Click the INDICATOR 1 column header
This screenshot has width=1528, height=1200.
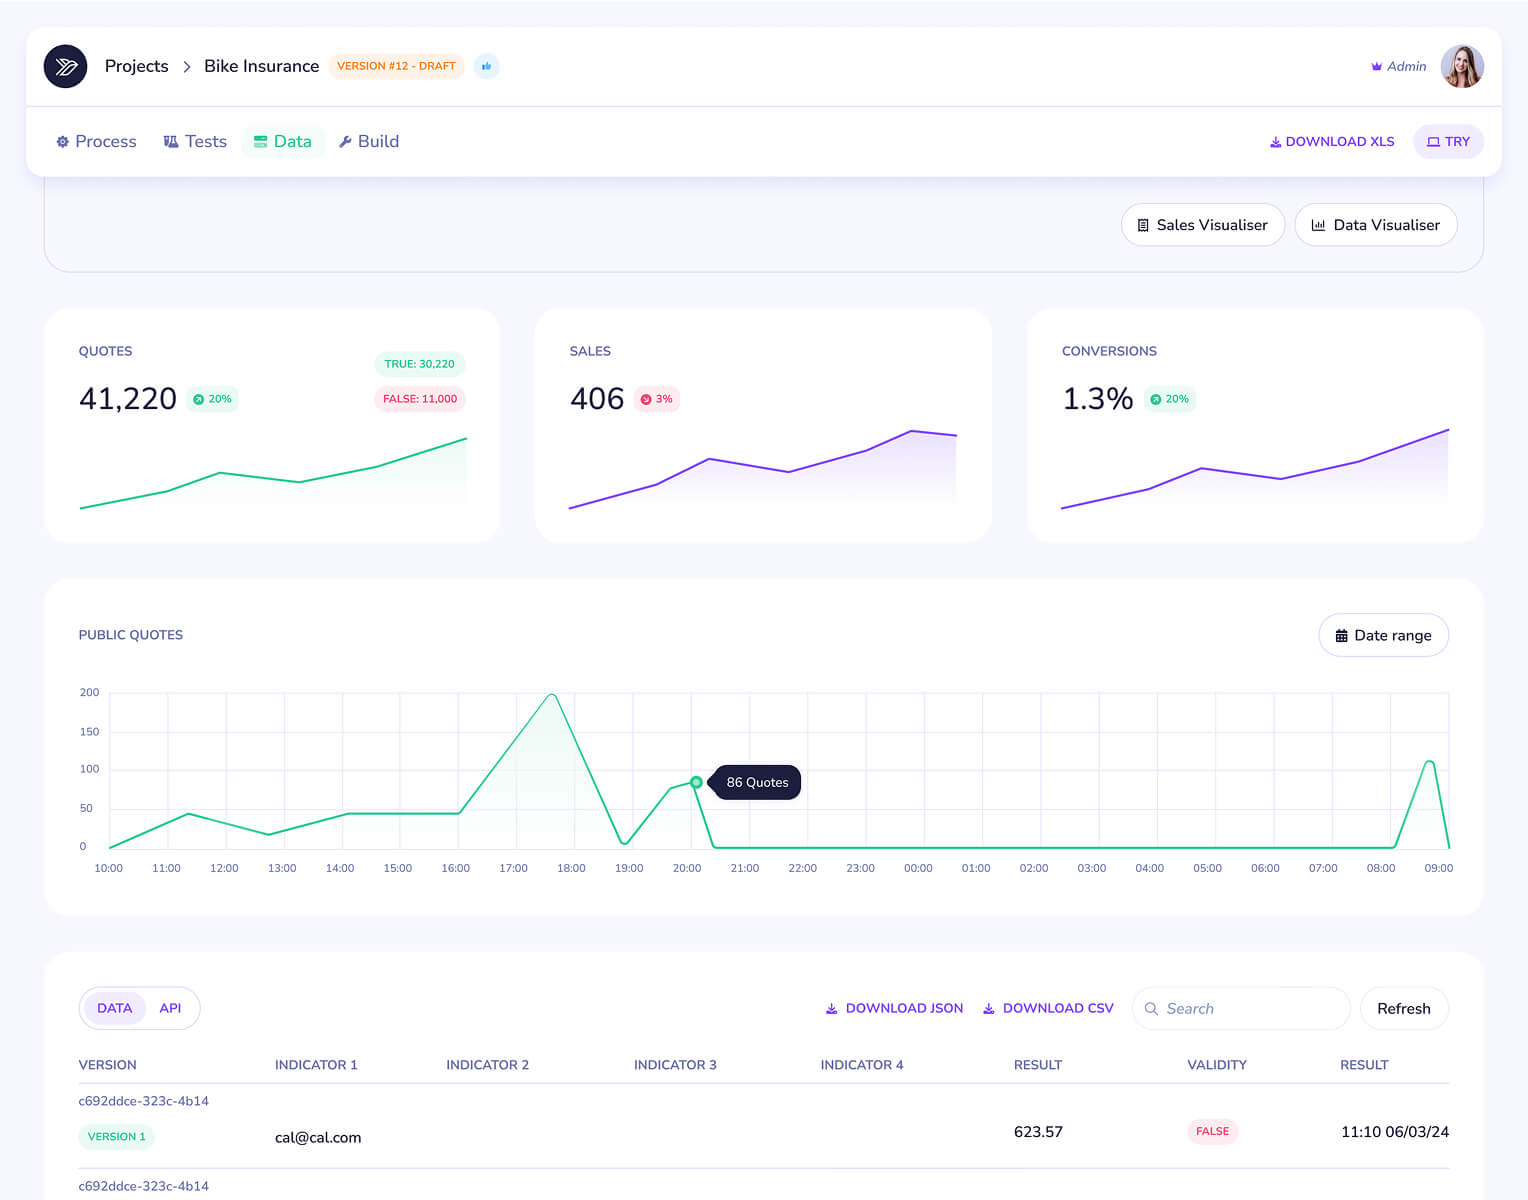(x=316, y=1065)
